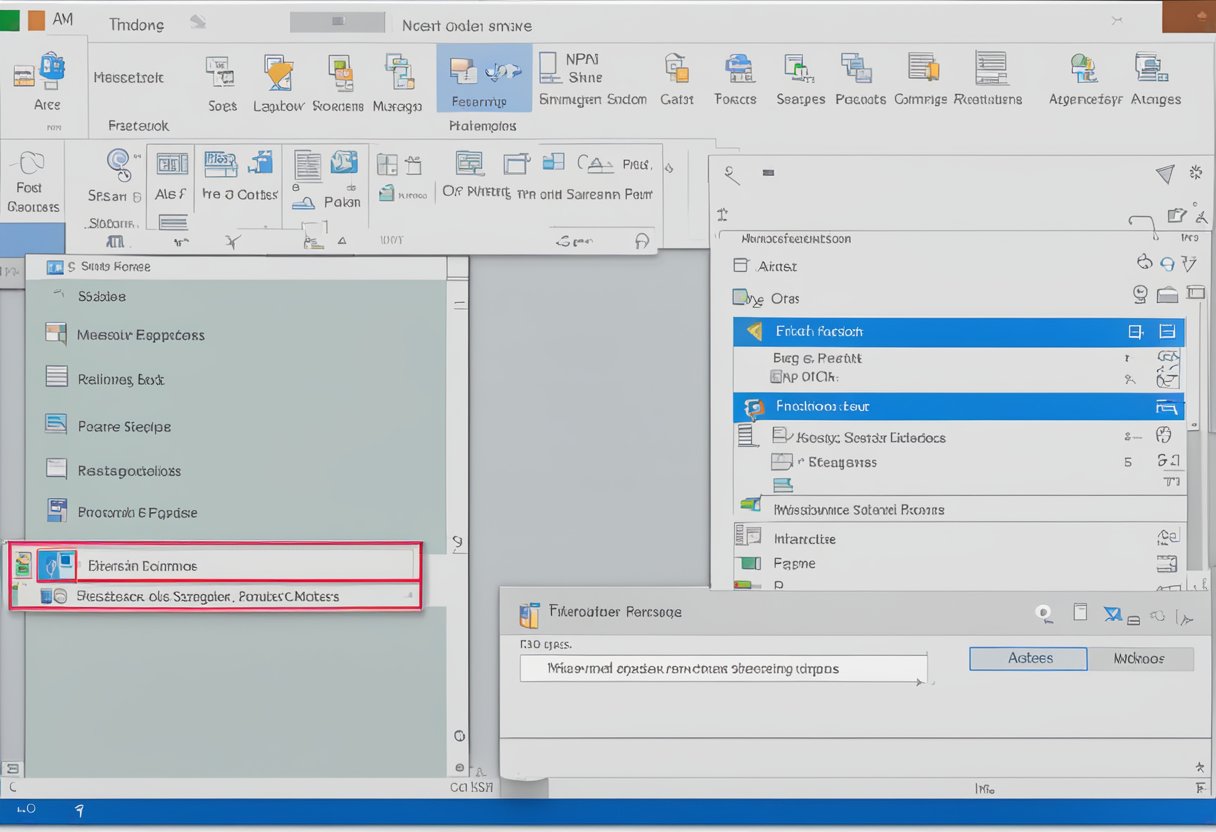Click the Astes button in the Filter dialog
This screenshot has width=1216, height=832.
[x=1026, y=658]
